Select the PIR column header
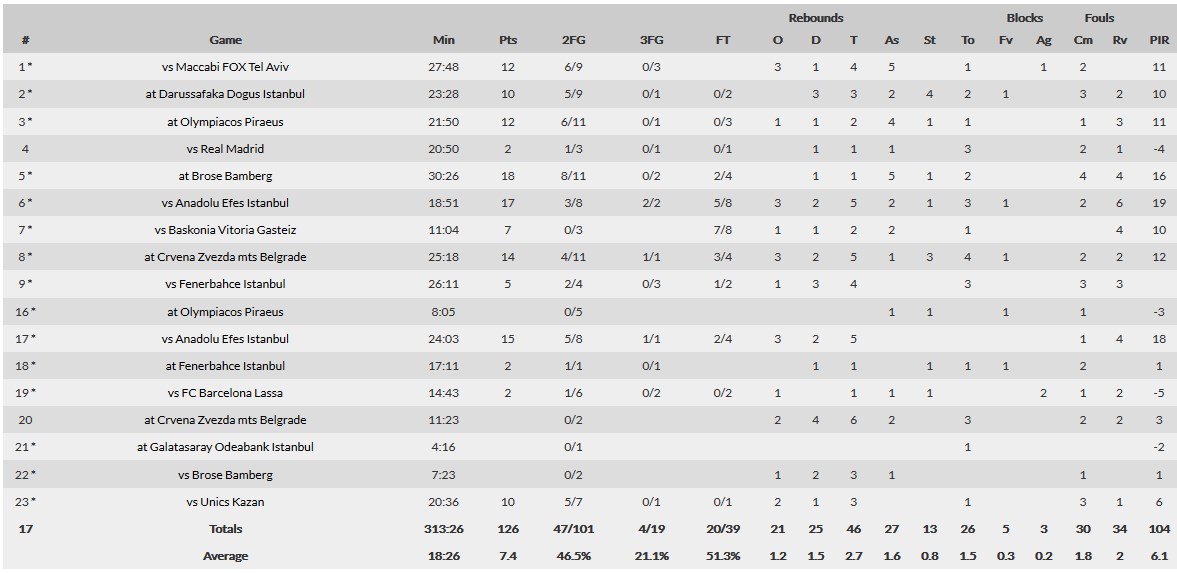Viewport: 1177px width, 573px height. [1159, 40]
